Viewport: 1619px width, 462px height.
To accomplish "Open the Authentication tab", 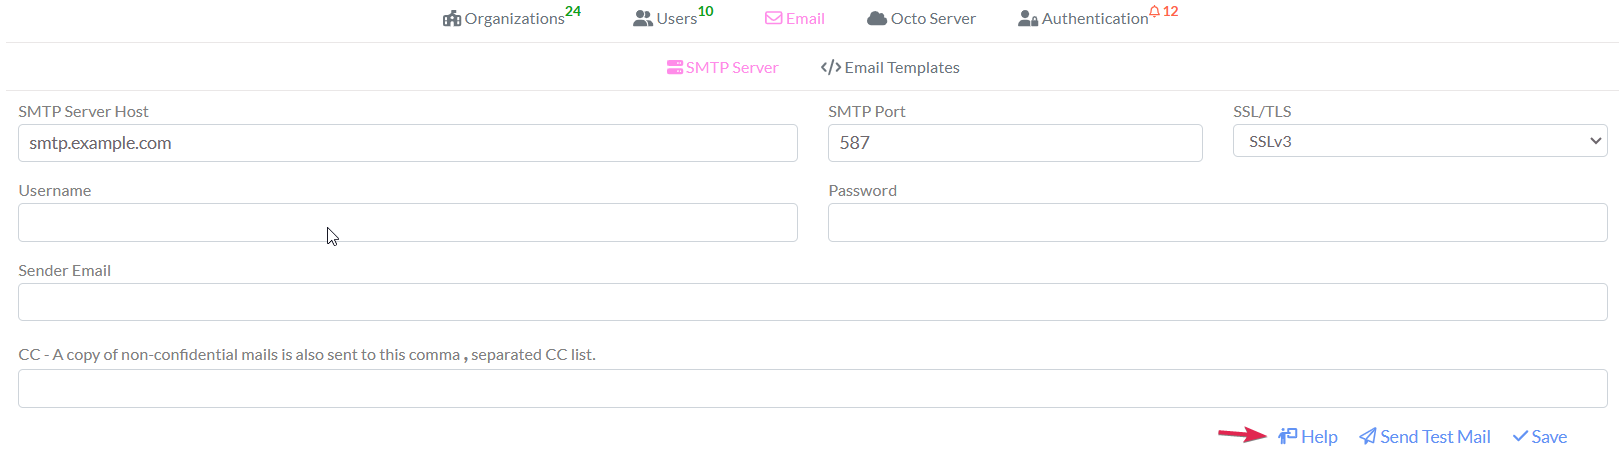I will pyautogui.click(x=1094, y=19).
